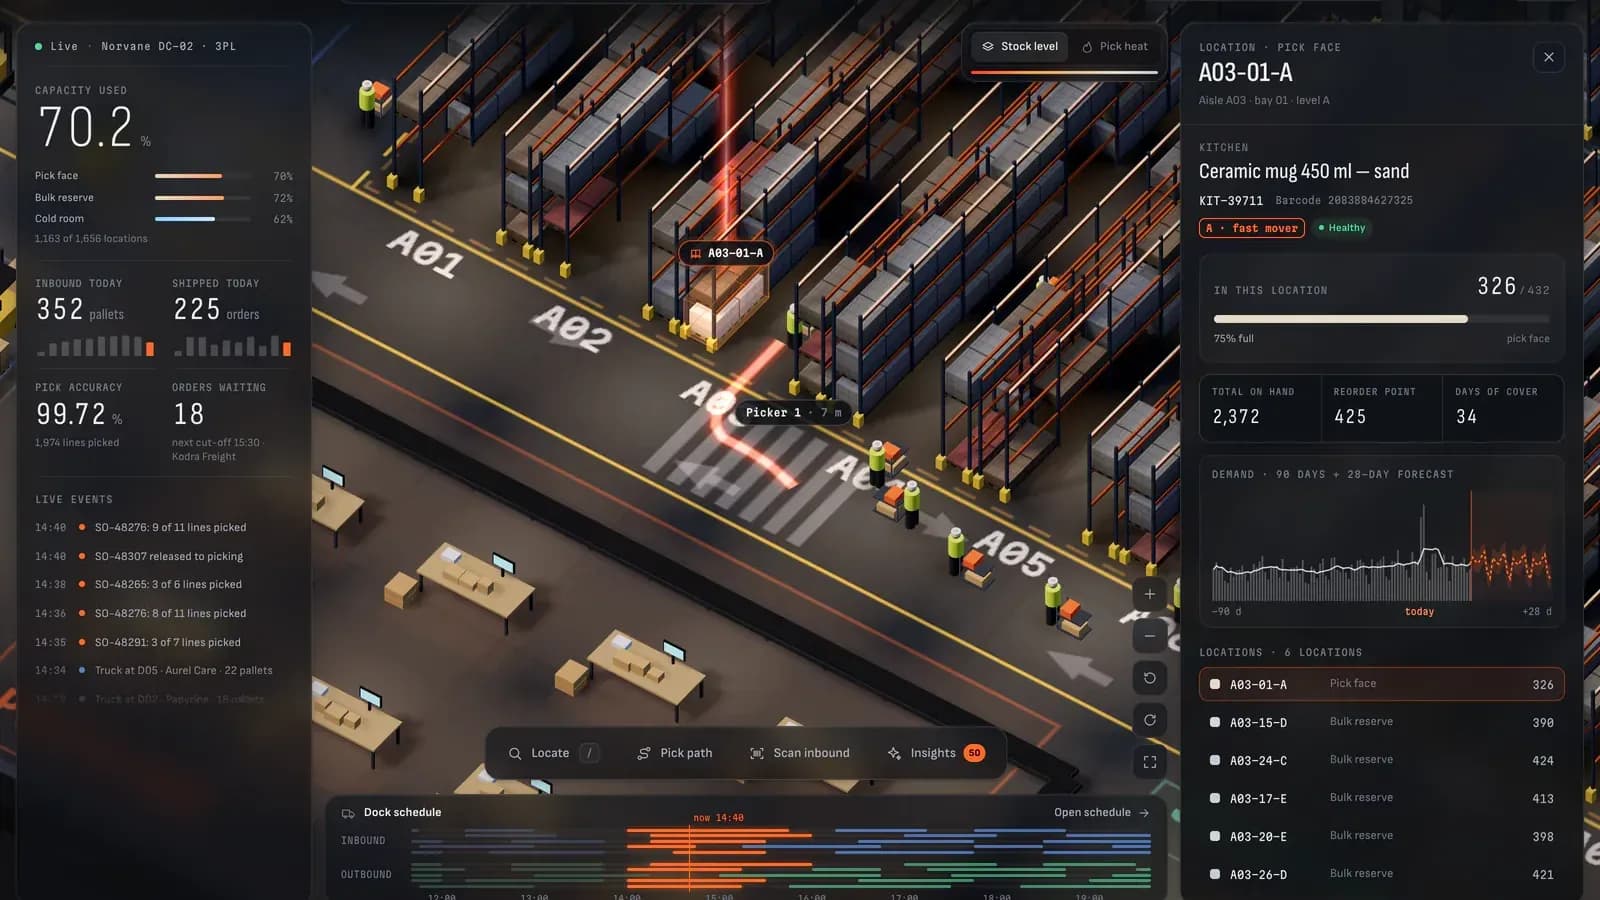Click the now 14:40 dock timeline marker
Image resolution: width=1600 pixels, height=900 pixels.
point(718,818)
